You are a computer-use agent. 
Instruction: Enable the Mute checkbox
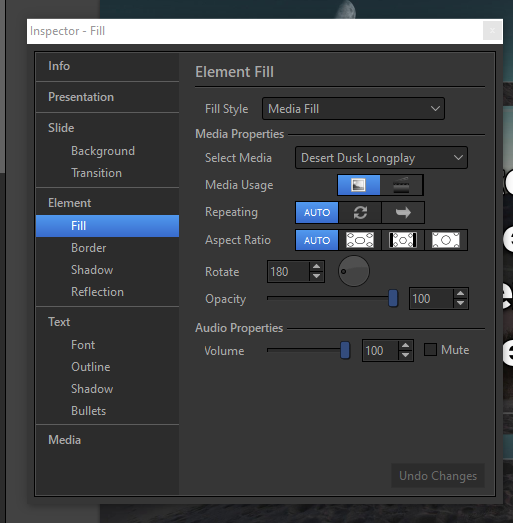click(430, 350)
